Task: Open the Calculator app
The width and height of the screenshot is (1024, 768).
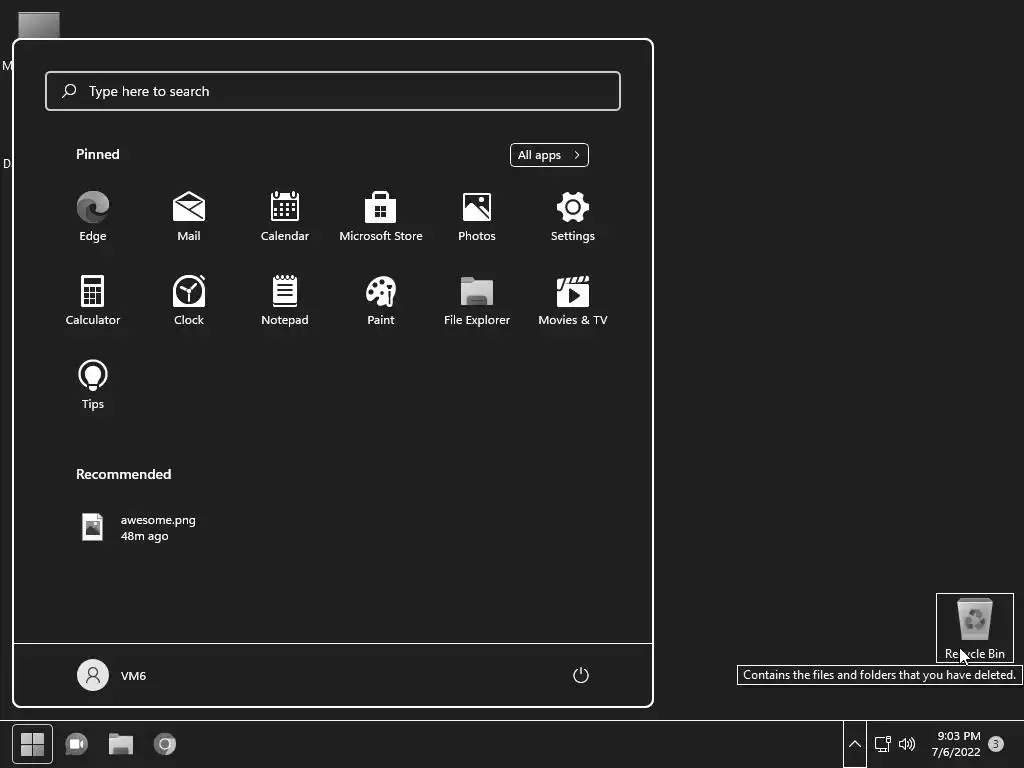Action: [x=93, y=300]
